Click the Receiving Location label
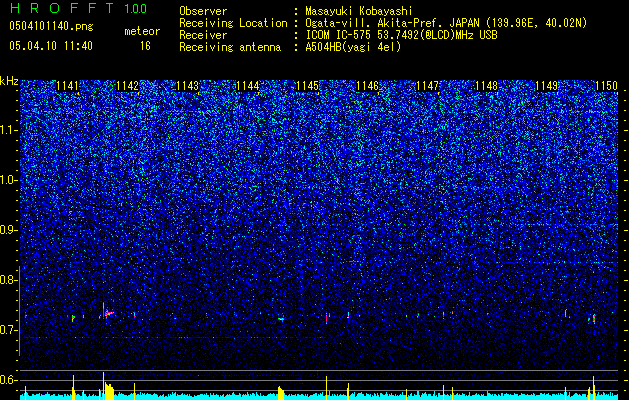Image resolution: width=629 pixels, height=400 pixels. (233, 23)
